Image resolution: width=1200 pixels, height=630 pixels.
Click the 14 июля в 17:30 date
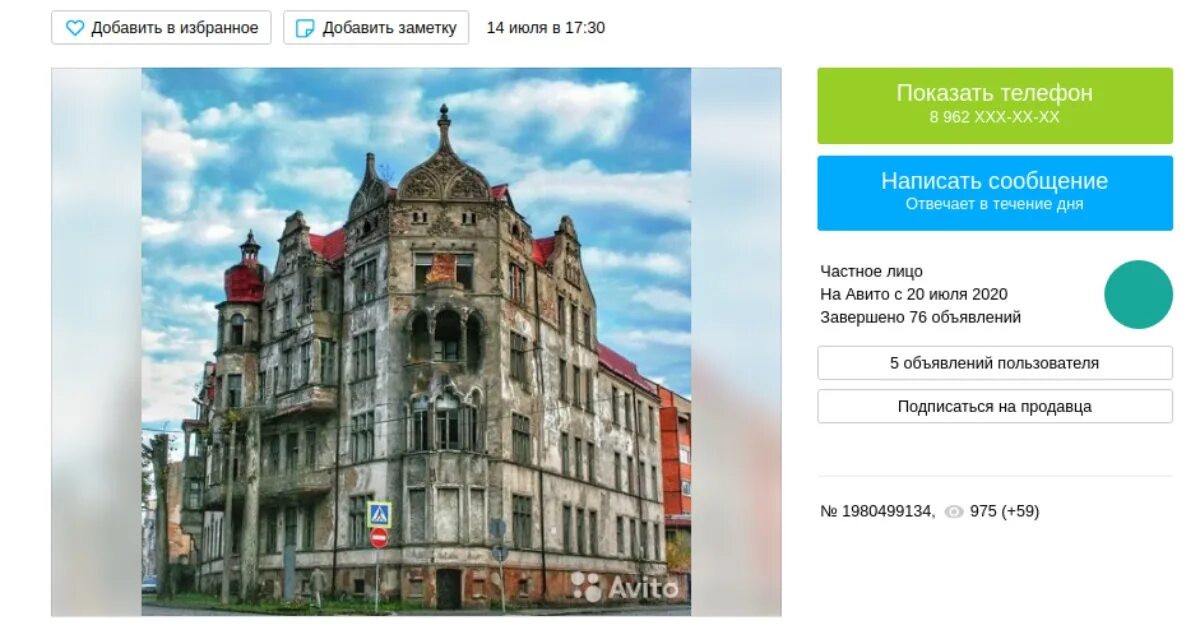point(546,28)
